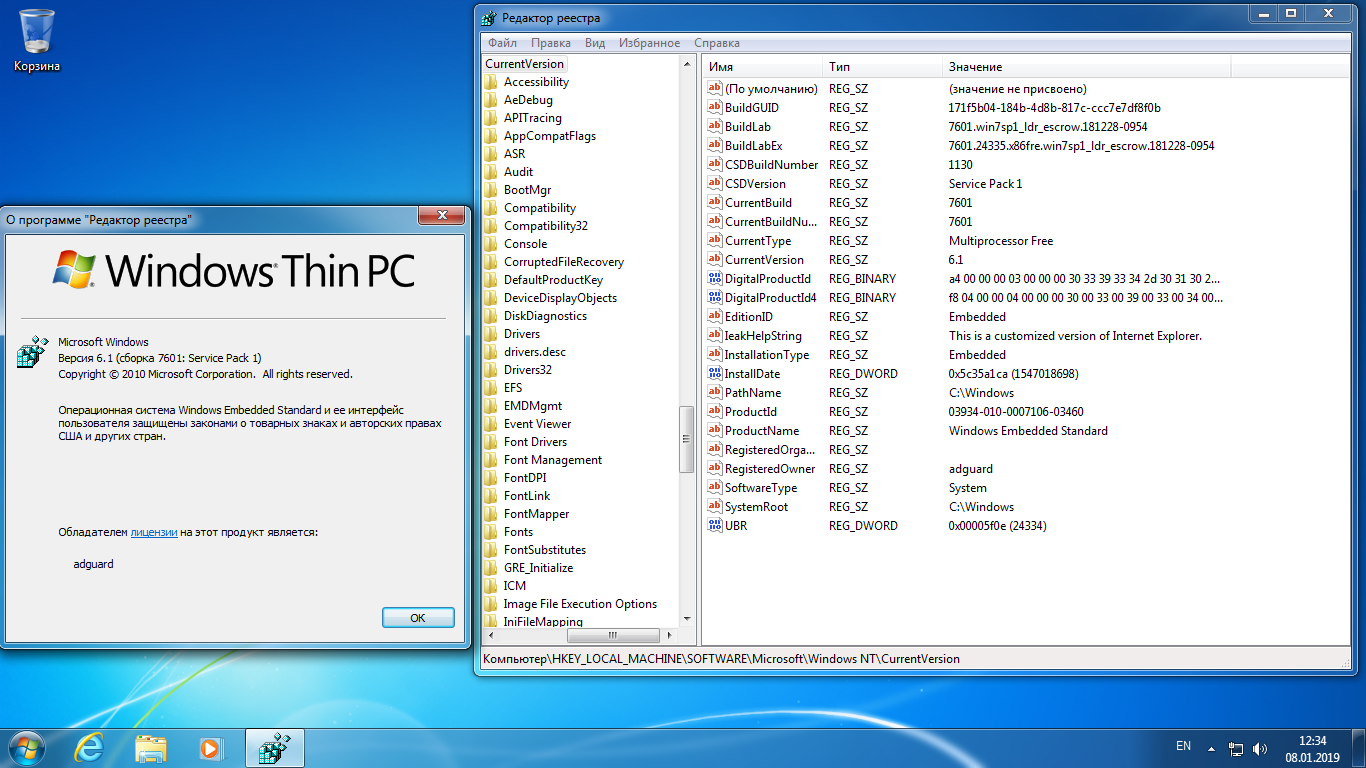Open the Вид menu
Viewport: 1366px width, 768px height.
coord(595,43)
